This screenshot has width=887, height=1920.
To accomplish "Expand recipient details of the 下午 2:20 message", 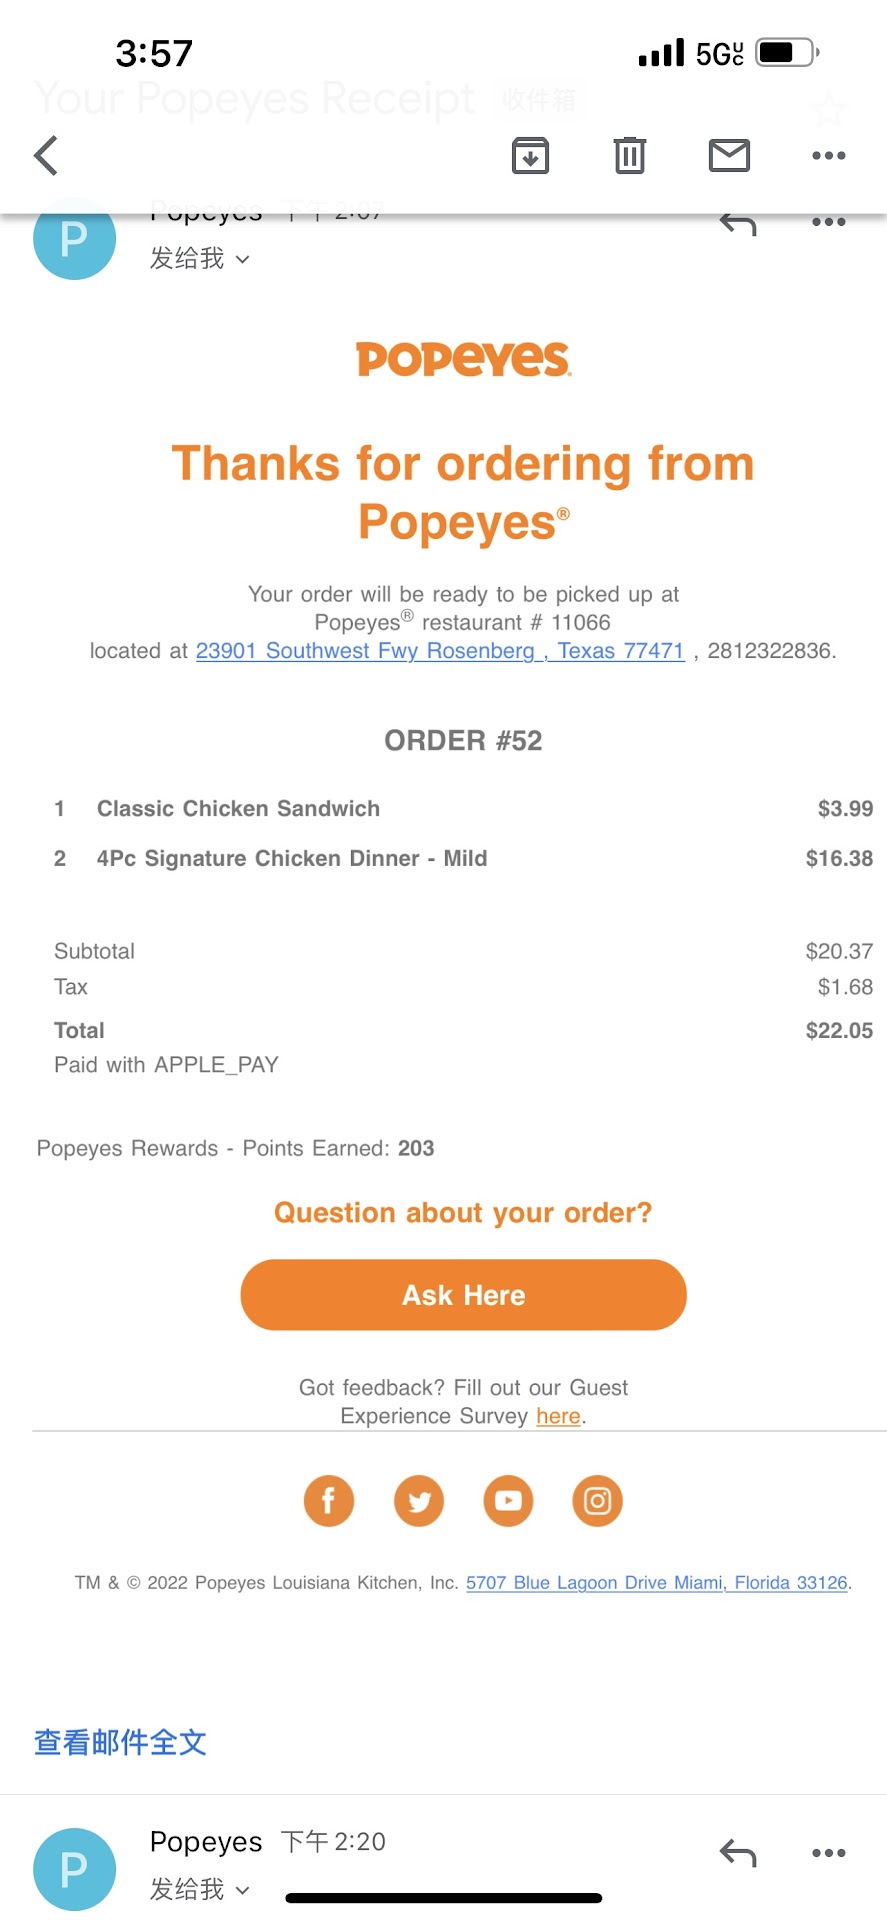I will 200,1889.
